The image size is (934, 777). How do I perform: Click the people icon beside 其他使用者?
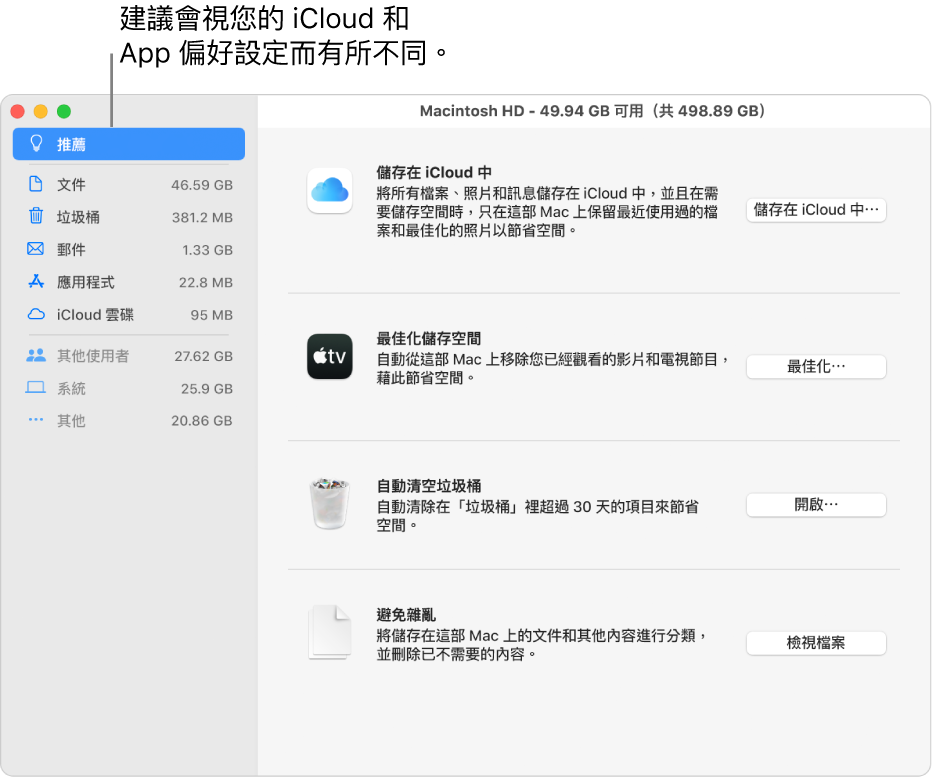coord(36,356)
